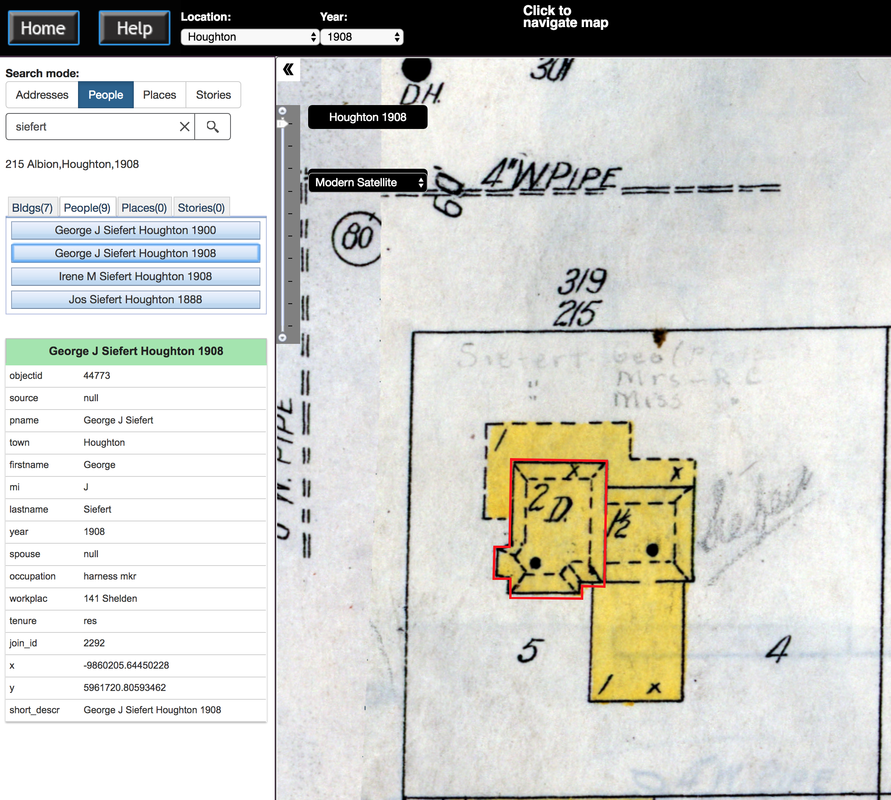Click the tenure value 'res'
The image size is (891, 800).
coord(90,621)
